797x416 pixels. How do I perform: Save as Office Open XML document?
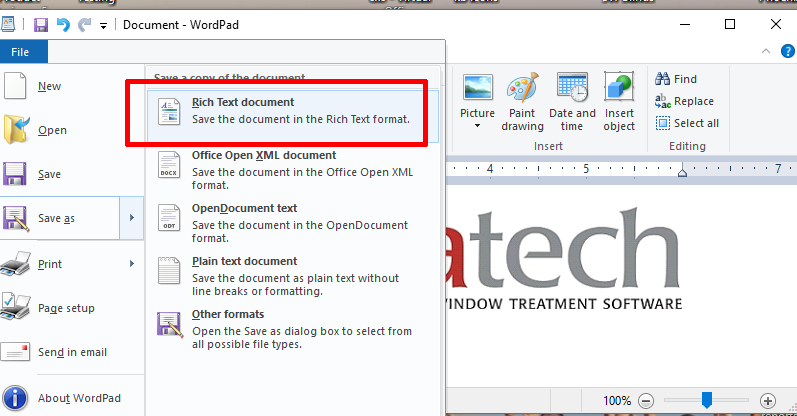click(x=293, y=170)
